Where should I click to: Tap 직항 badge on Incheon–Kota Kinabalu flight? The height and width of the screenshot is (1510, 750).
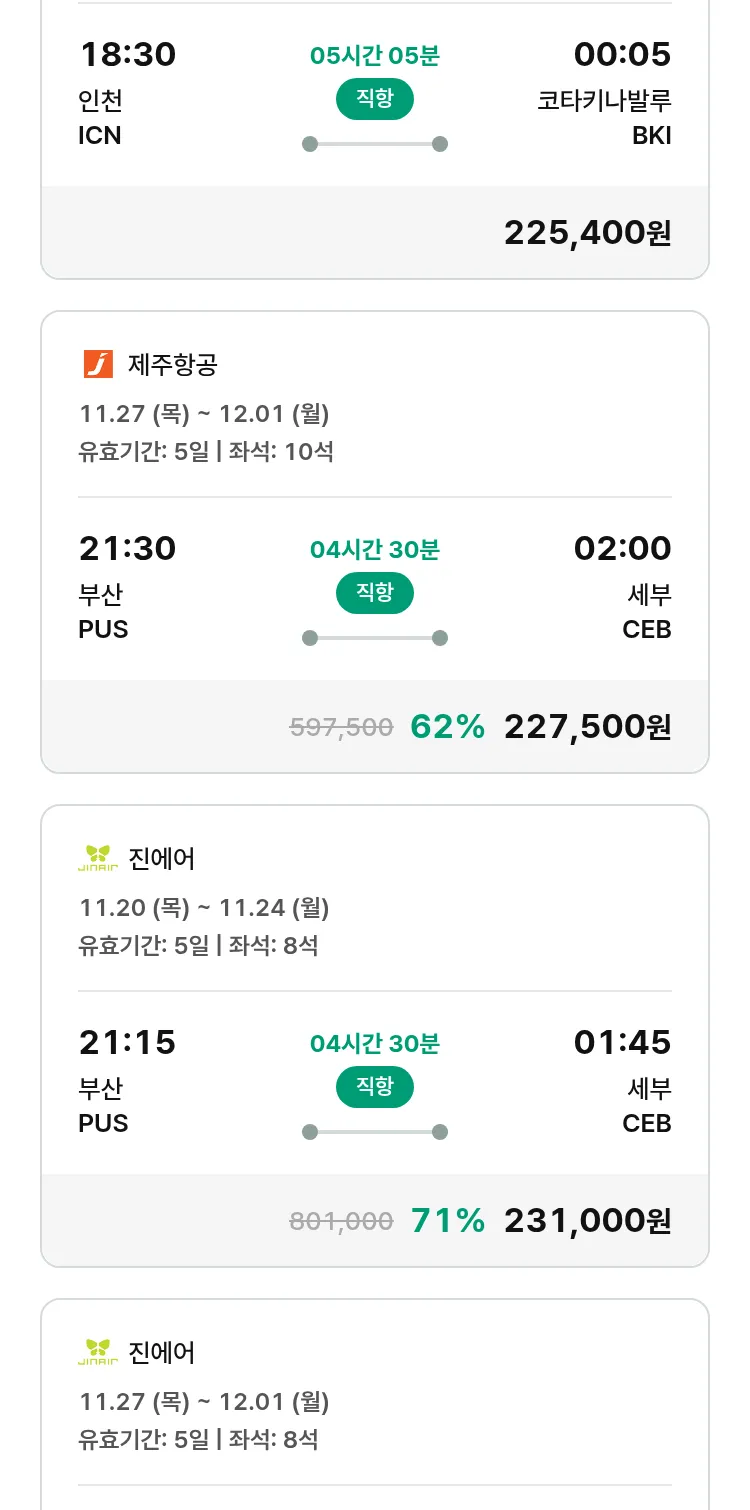(x=374, y=99)
